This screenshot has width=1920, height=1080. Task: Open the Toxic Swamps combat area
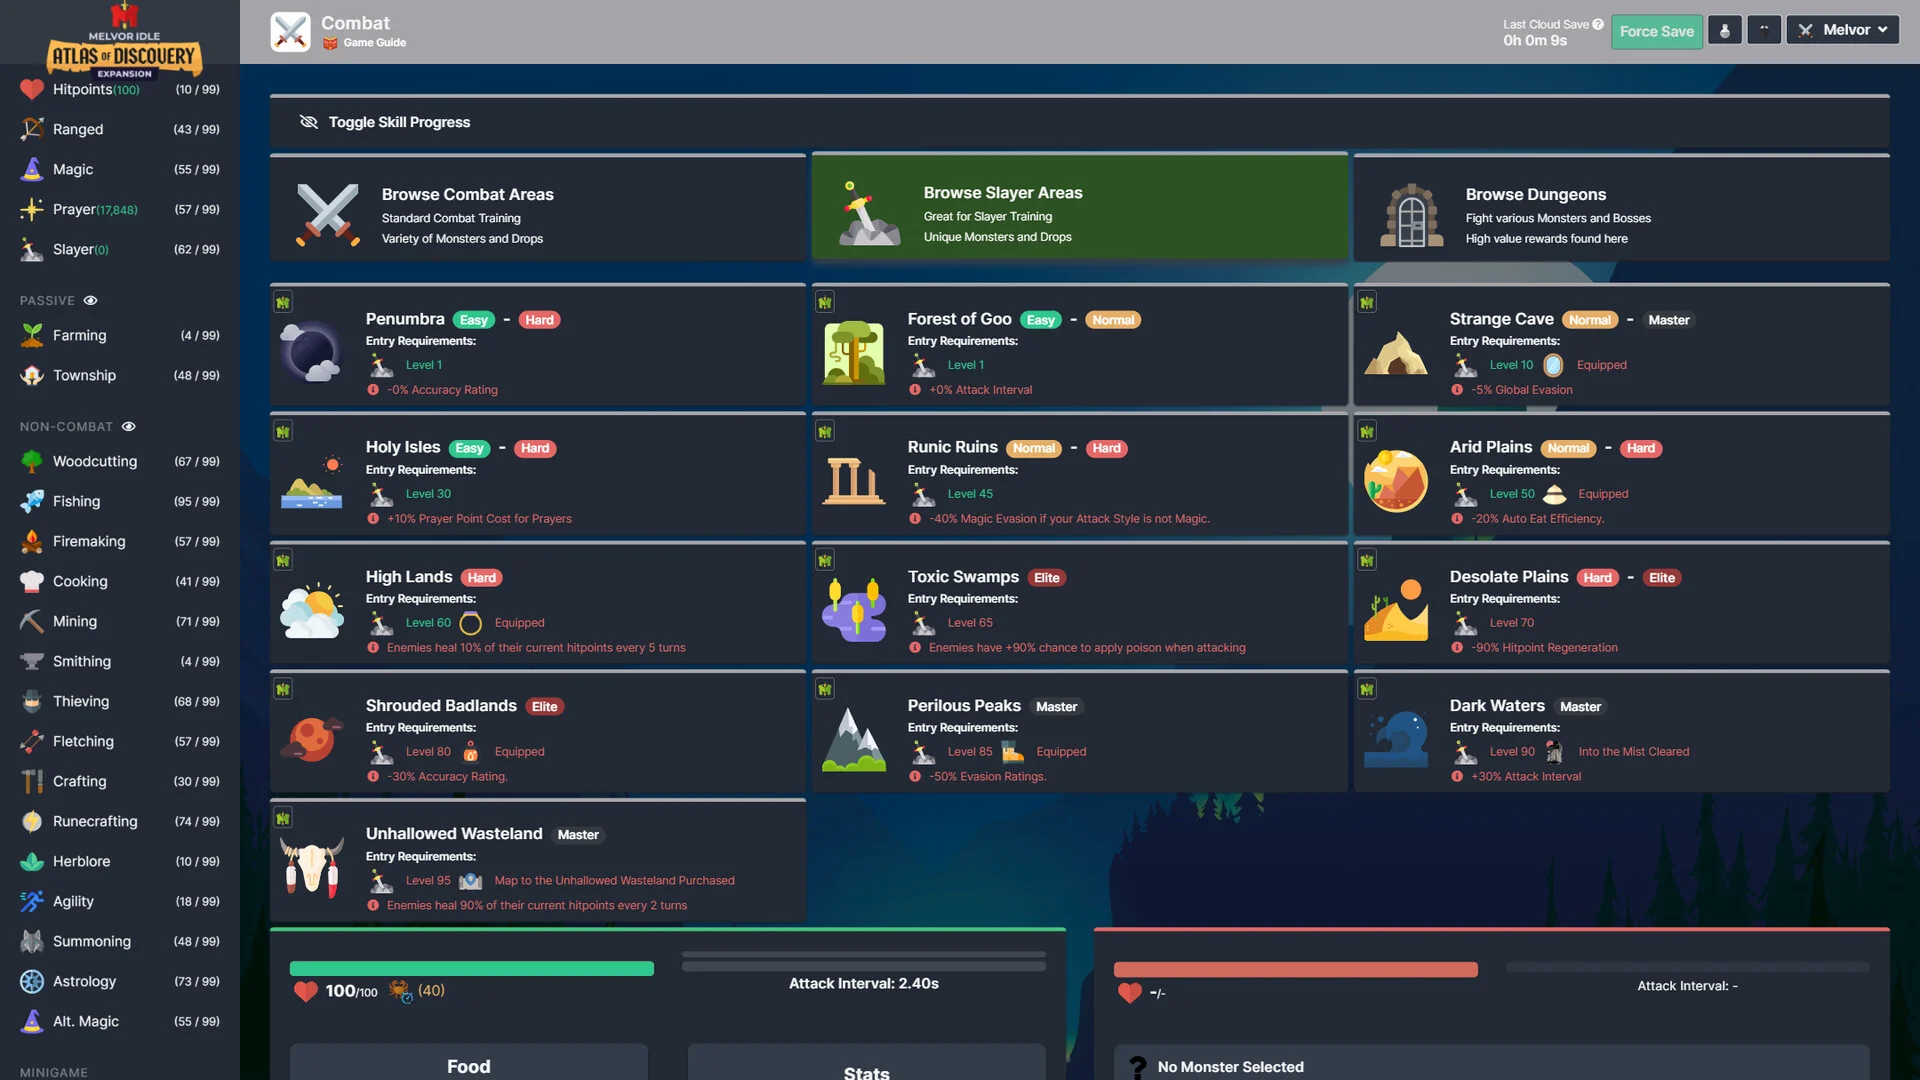[1079, 605]
